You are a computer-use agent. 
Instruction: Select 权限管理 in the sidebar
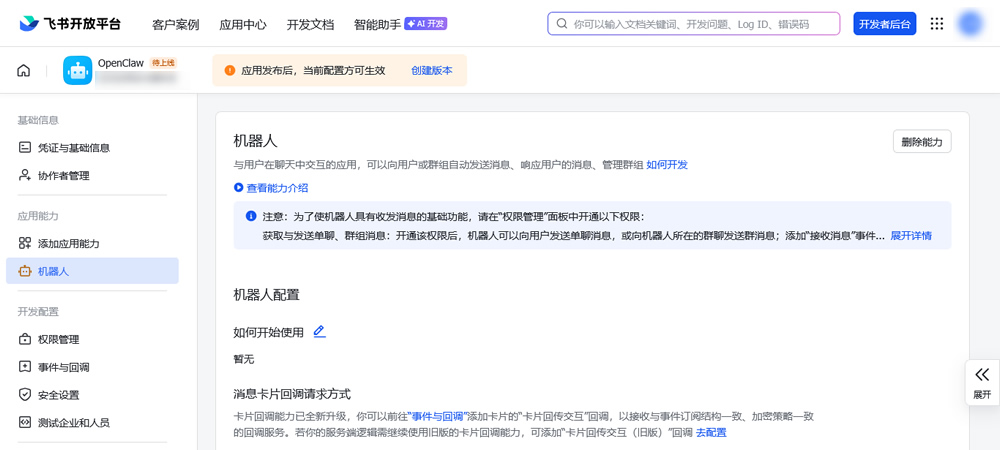(x=58, y=340)
